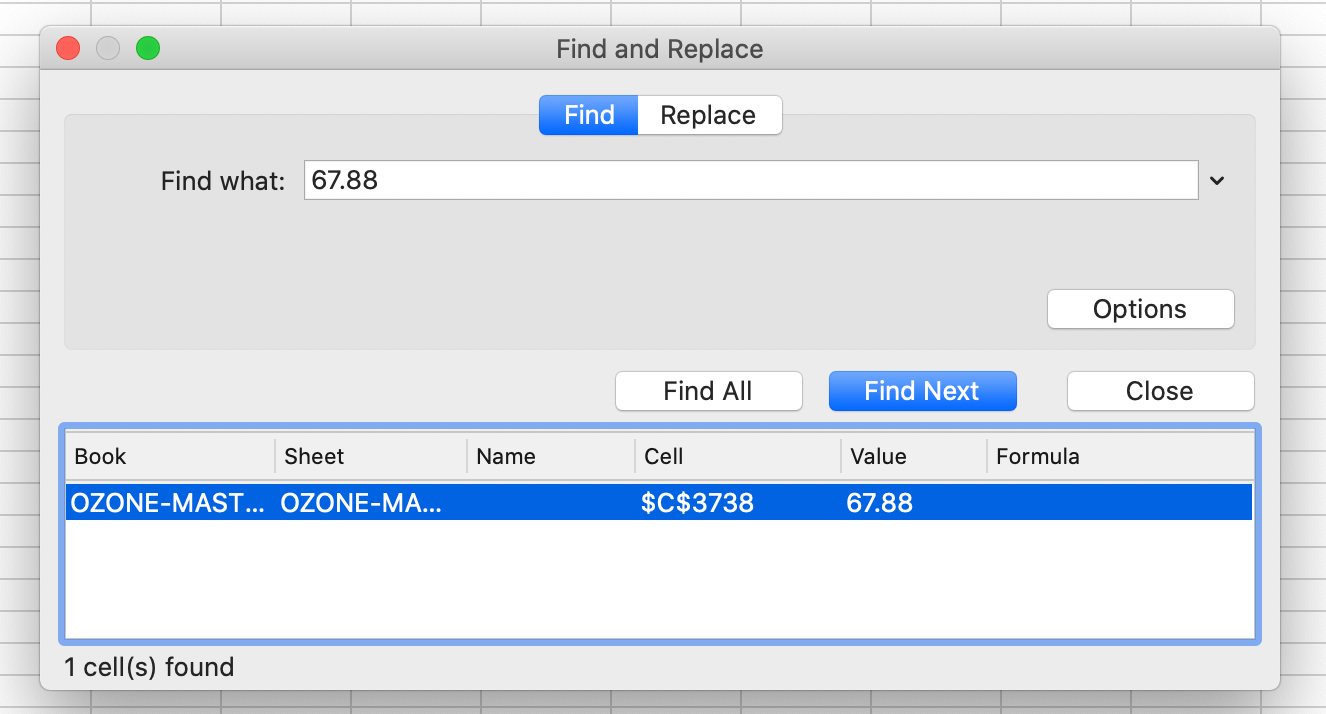Click the Find what text field
This screenshot has width=1326, height=714.
tap(750, 181)
